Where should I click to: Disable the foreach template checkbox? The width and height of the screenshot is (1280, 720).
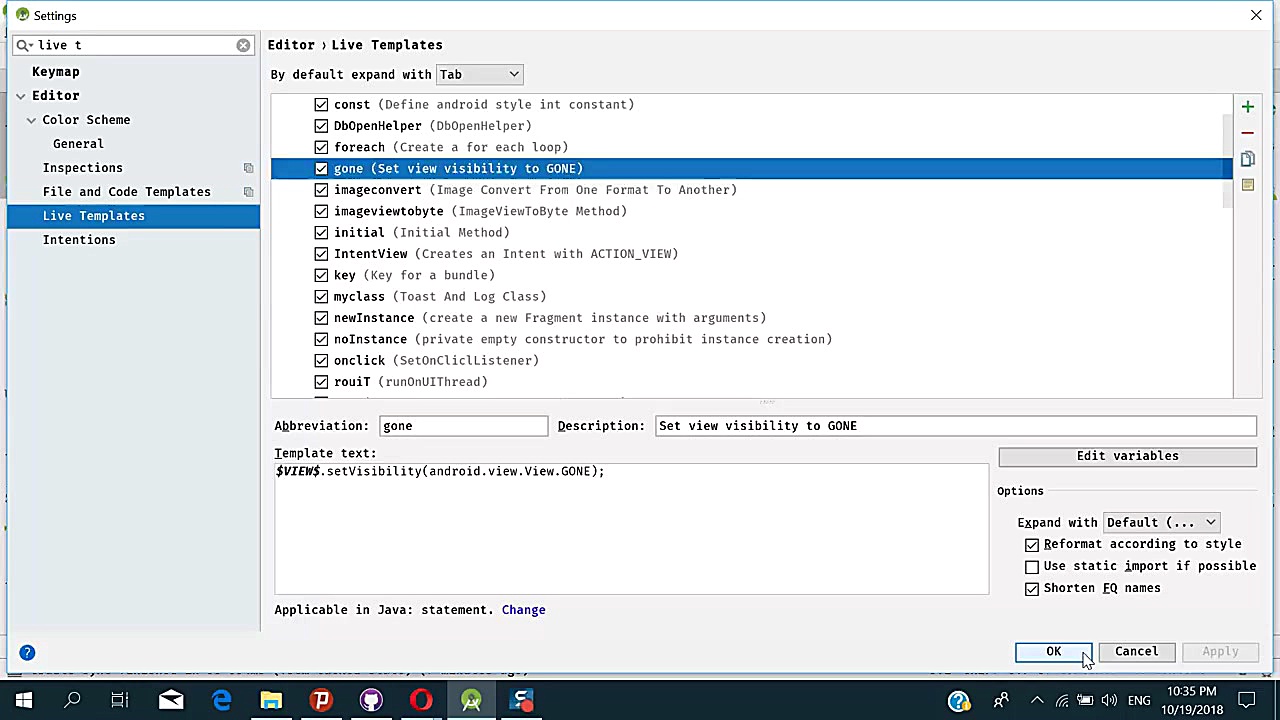(321, 147)
